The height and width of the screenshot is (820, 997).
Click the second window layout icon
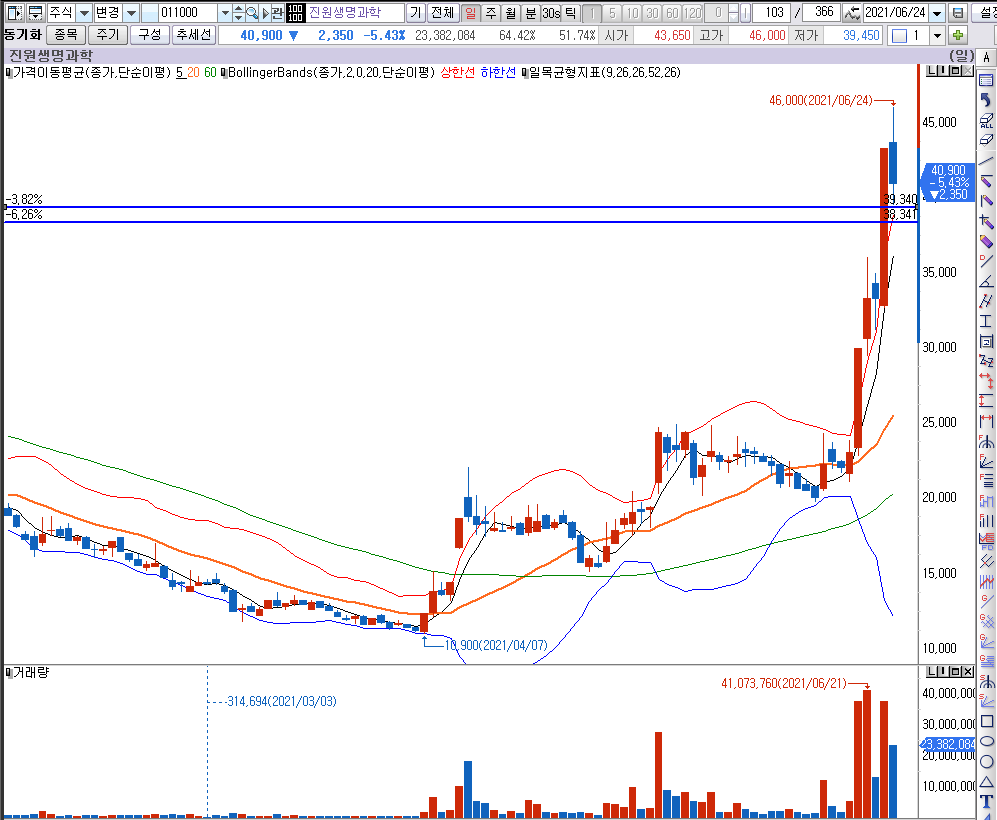tap(36, 13)
